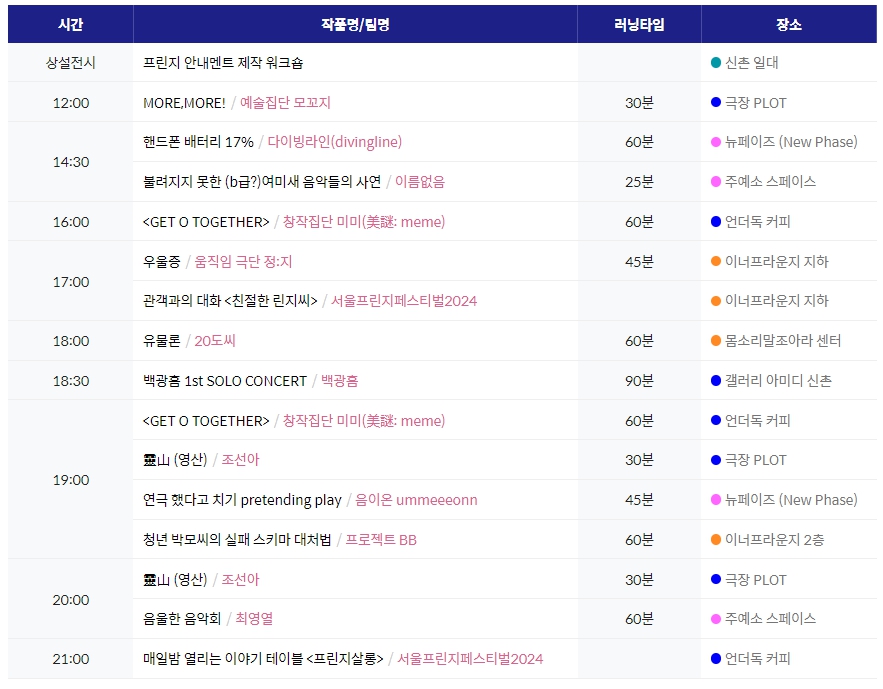Click the 신촌 일대 venue
Image resolution: width=883 pixels, height=689 pixels.
point(751,62)
